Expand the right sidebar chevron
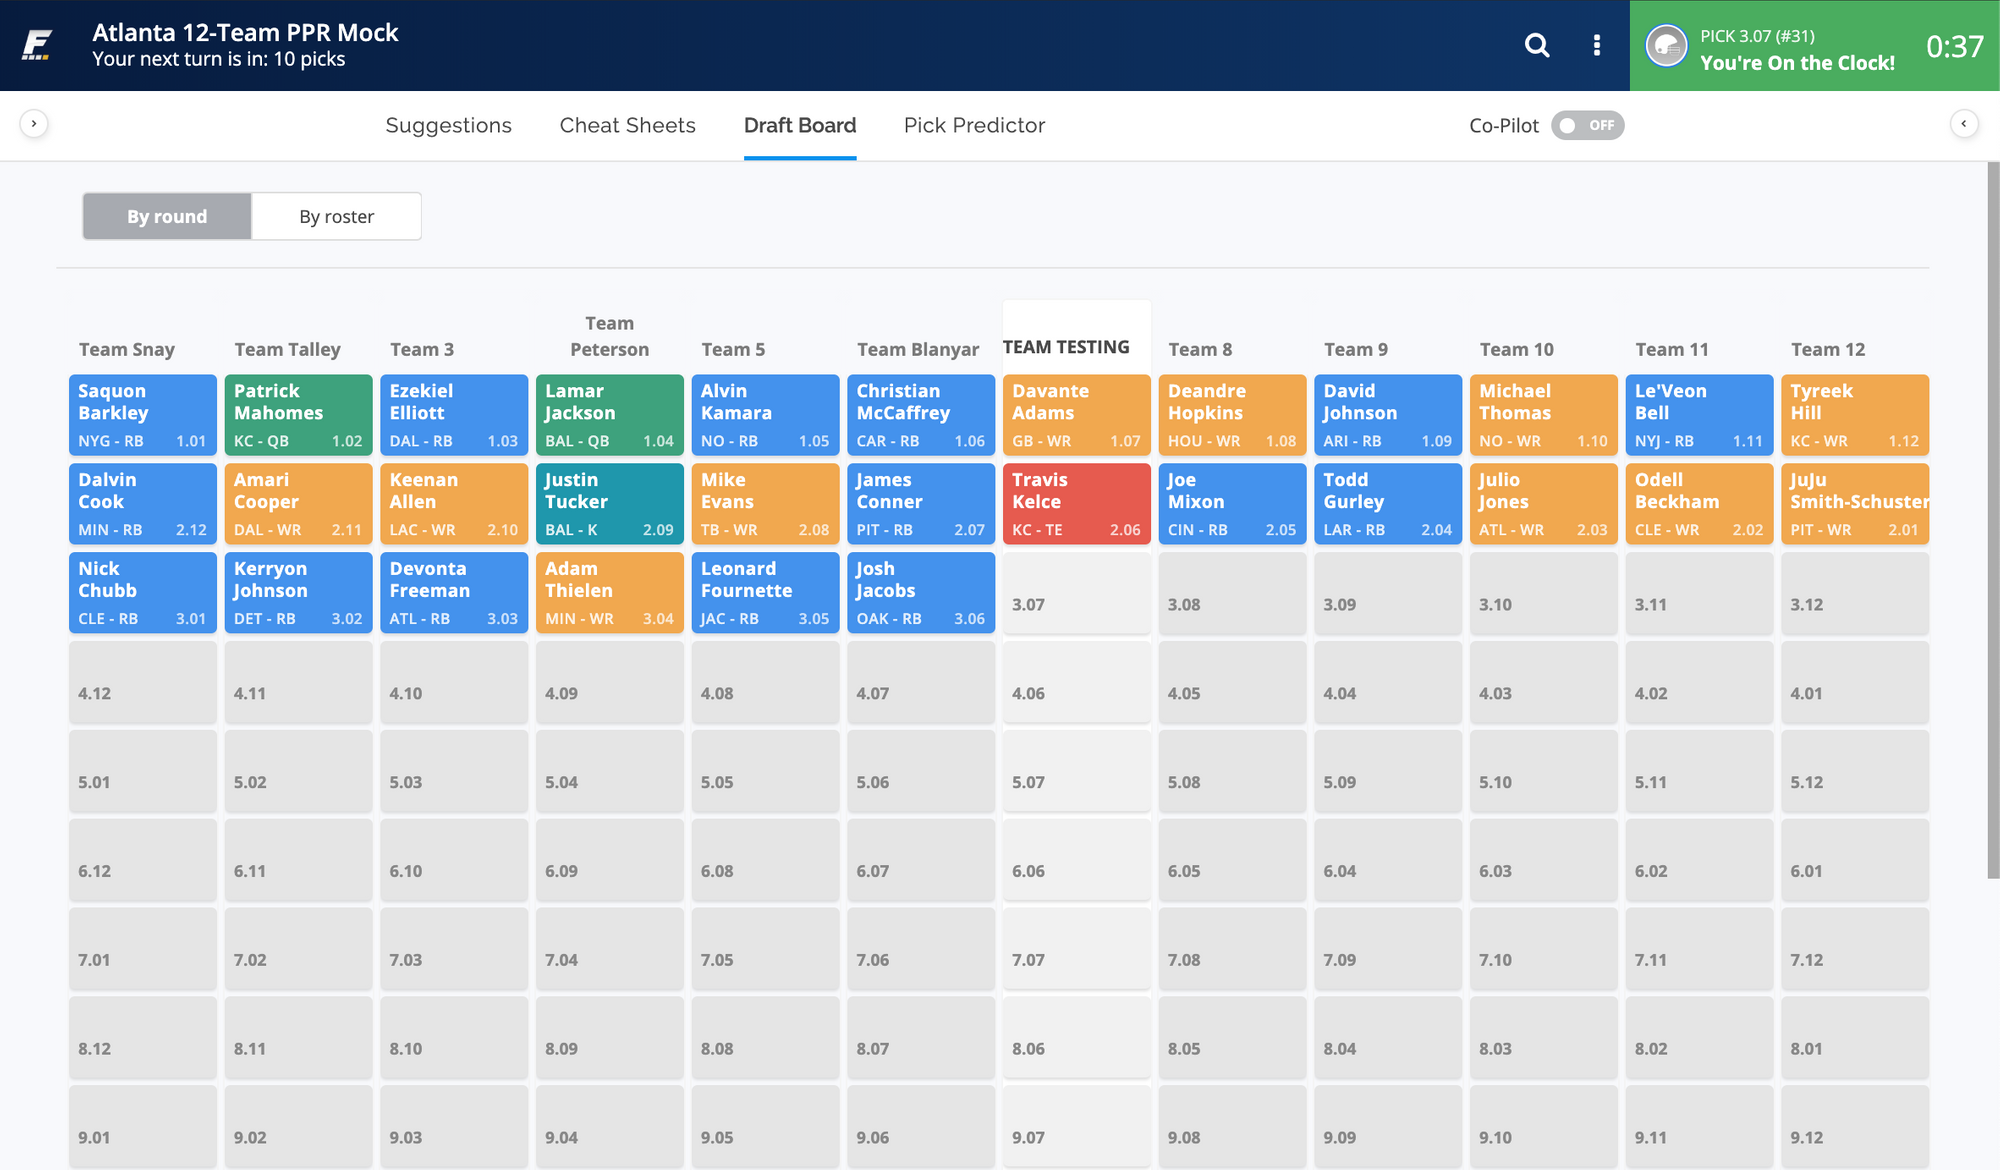This screenshot has height=1170, width=2000. coord(1964,124)
